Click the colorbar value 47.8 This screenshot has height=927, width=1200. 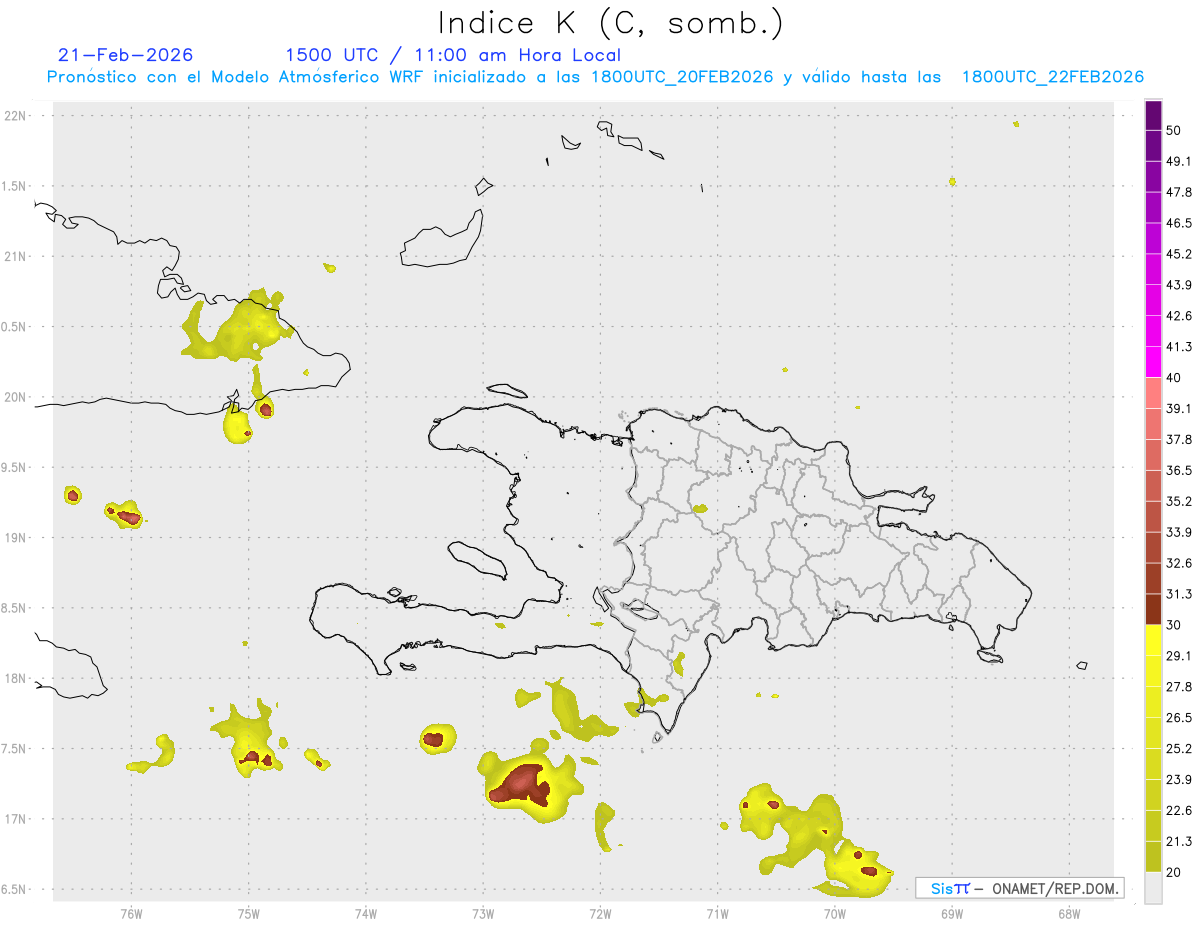coord(1179,192)
